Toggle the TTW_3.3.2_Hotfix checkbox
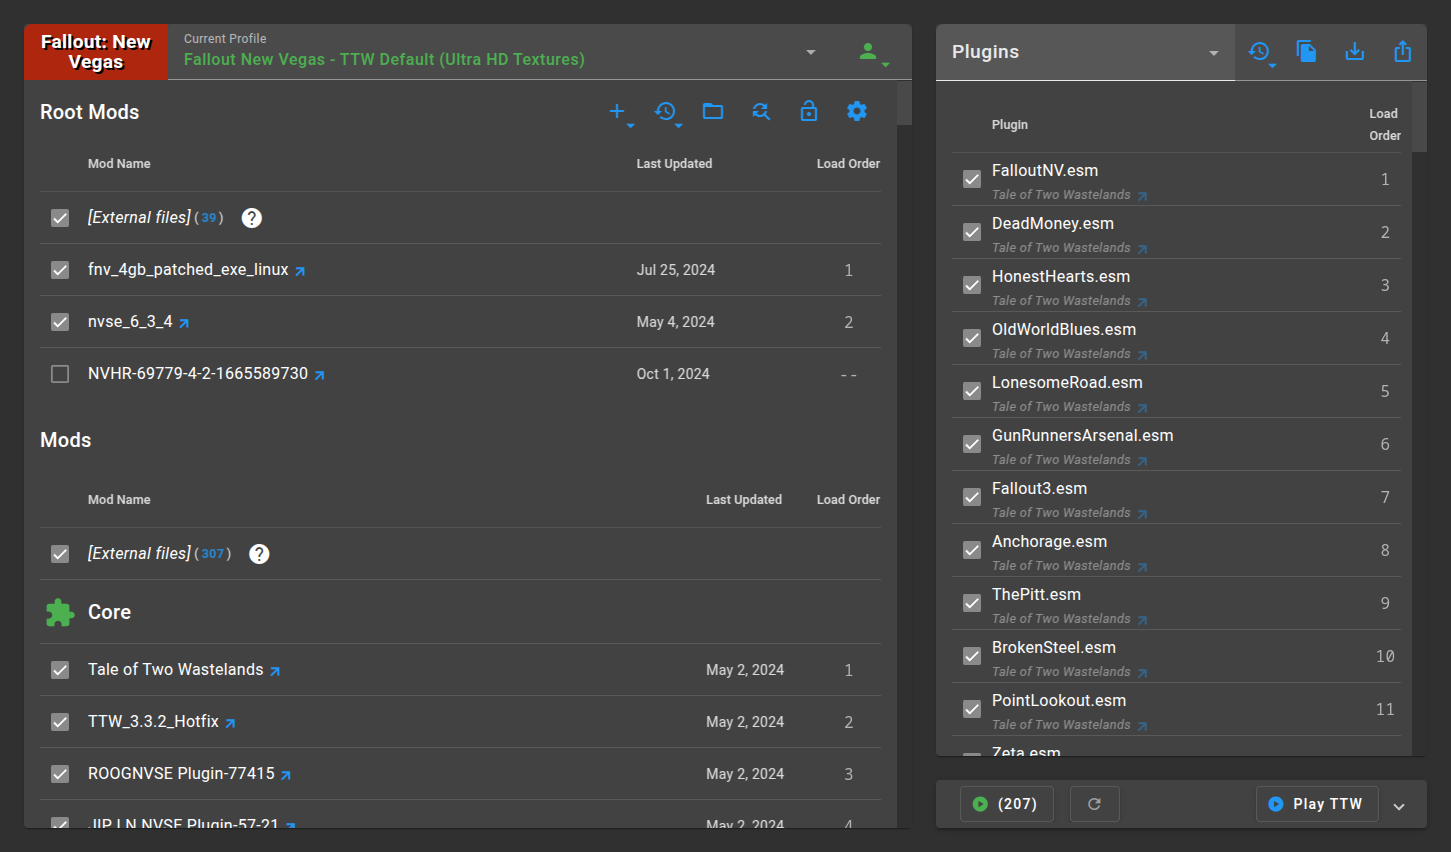1451x852 pixels. point(60,722)
